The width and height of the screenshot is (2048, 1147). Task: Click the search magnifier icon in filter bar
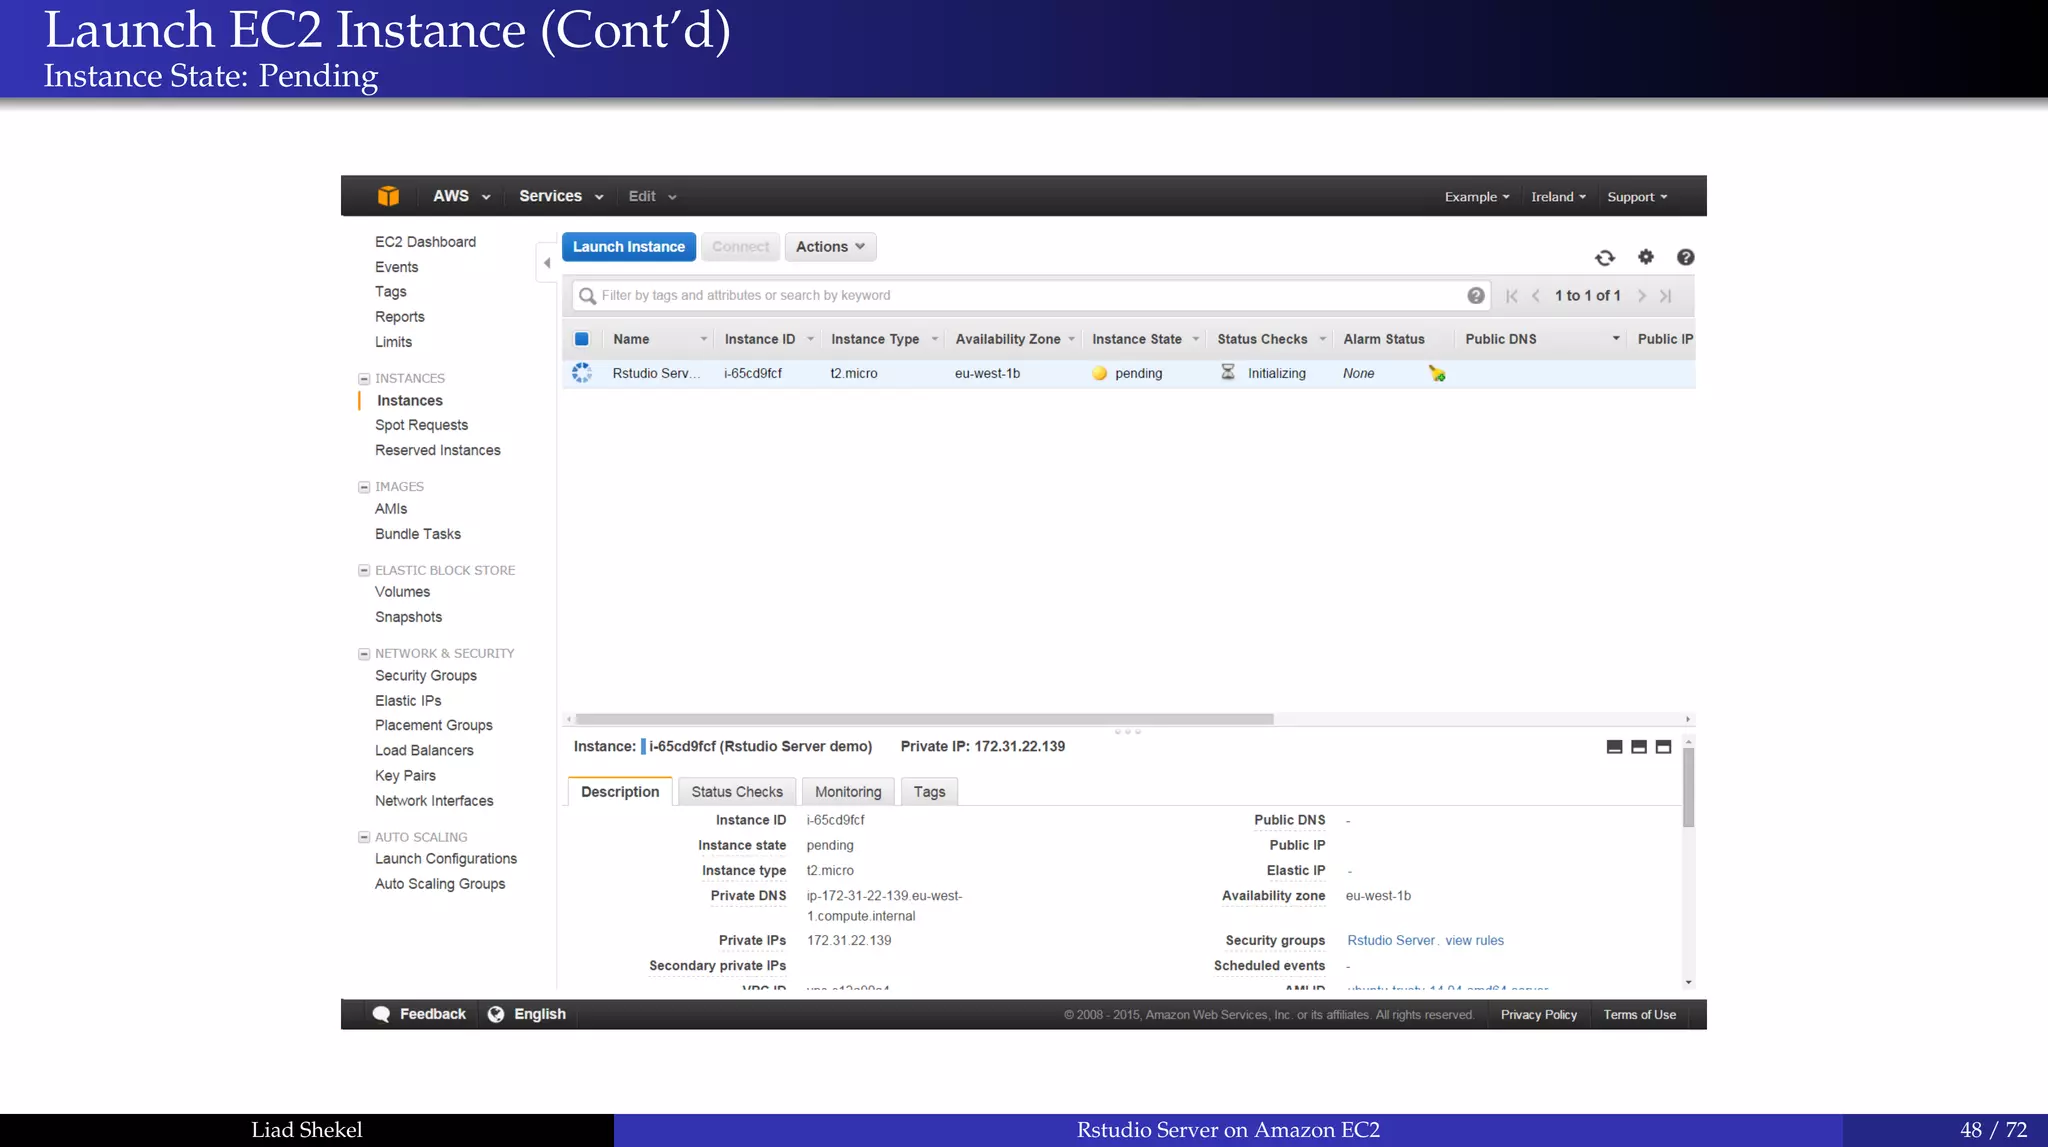[588, 296]
